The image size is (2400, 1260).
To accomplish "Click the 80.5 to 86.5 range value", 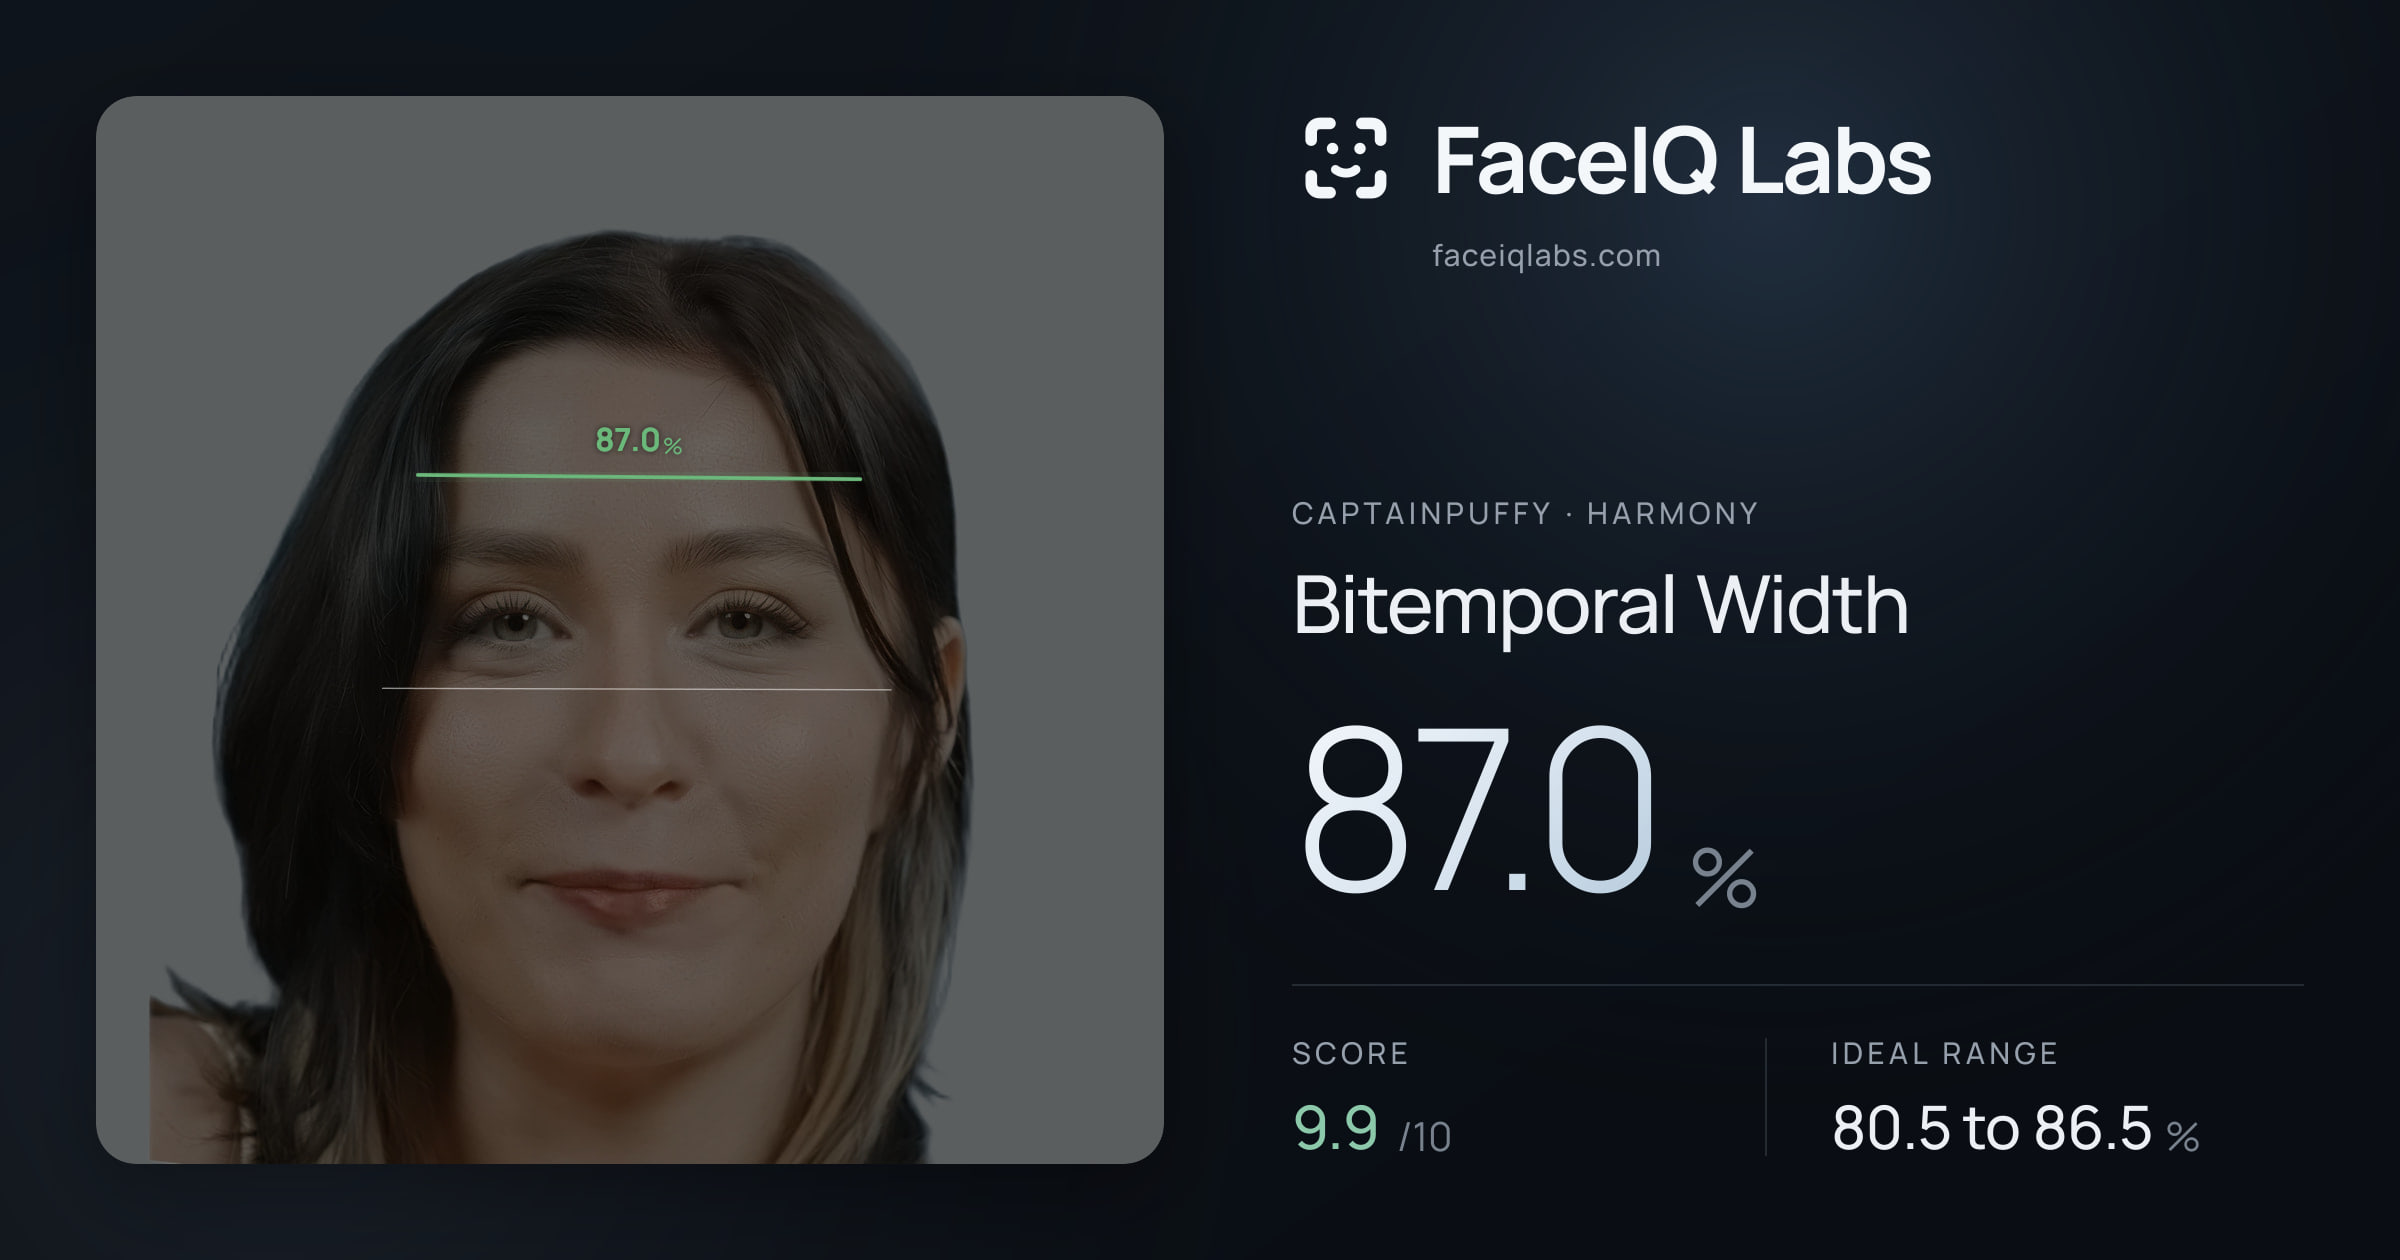I will point(1991,1128).
